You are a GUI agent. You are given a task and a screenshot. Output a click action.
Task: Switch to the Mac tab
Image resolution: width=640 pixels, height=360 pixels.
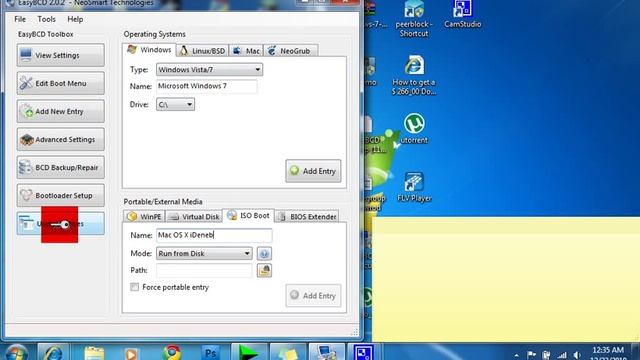(246, 51)
